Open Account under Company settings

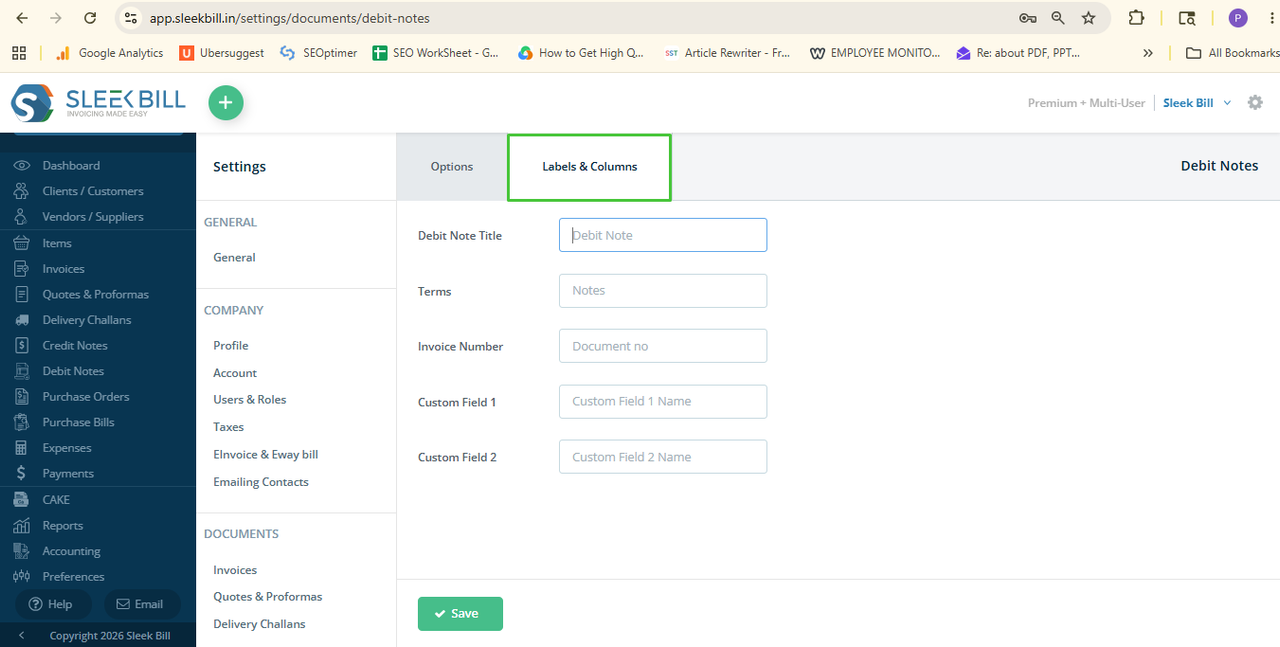click(x=235, y=373)
